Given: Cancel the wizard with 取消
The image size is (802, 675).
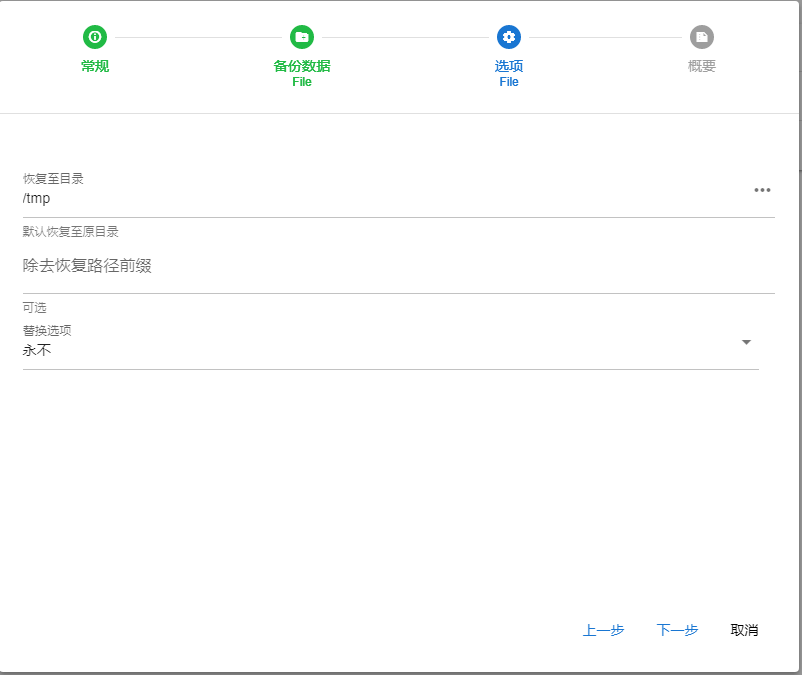Looking at the screenshot, I should click(744, 630).
